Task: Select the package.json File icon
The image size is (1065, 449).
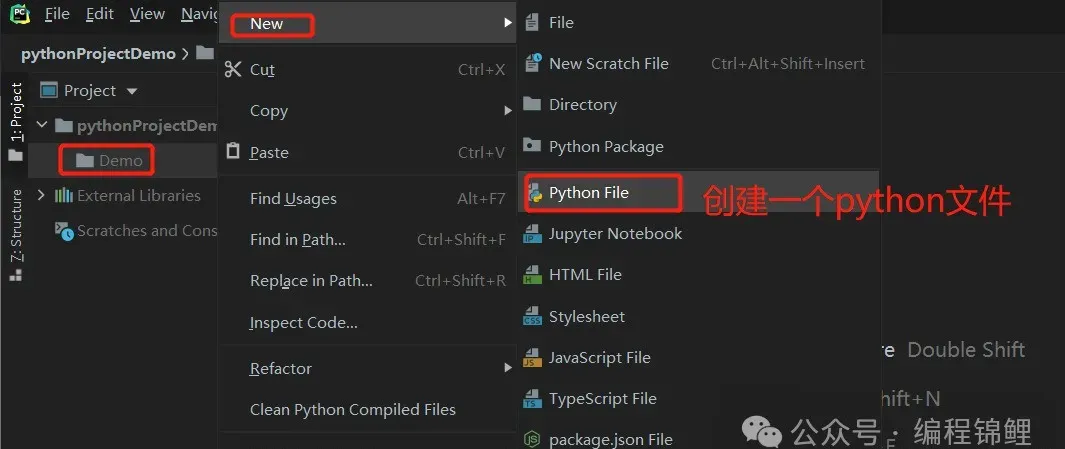Action: [532, 439]
